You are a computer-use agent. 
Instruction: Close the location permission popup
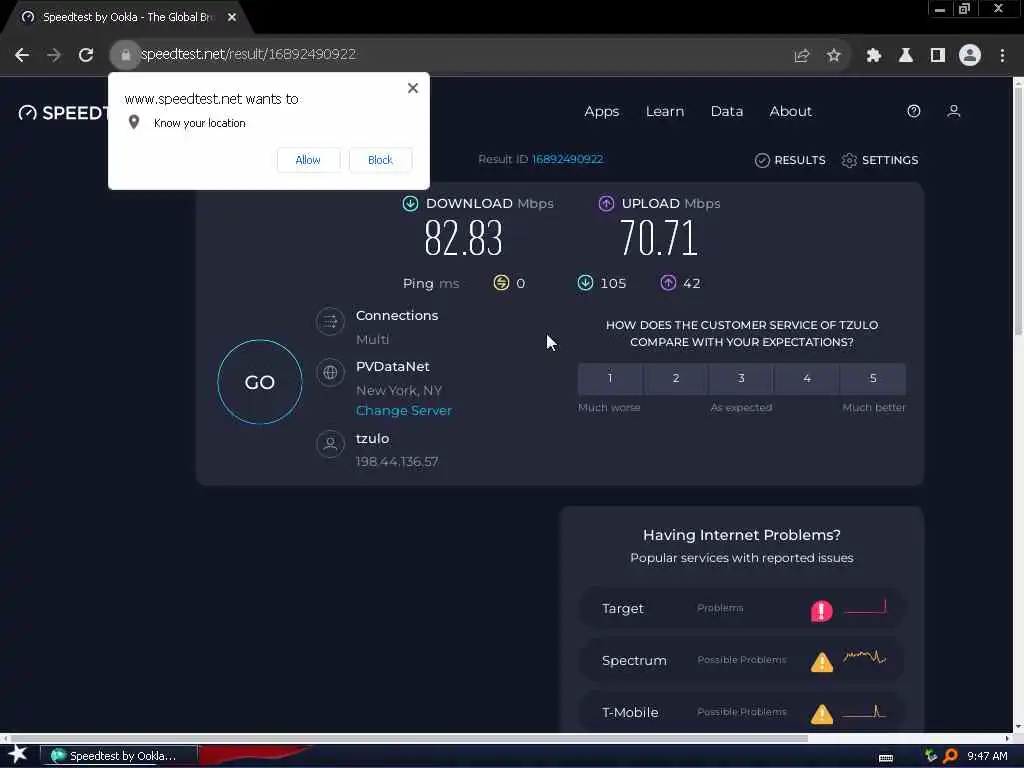[x=413, y=88]
